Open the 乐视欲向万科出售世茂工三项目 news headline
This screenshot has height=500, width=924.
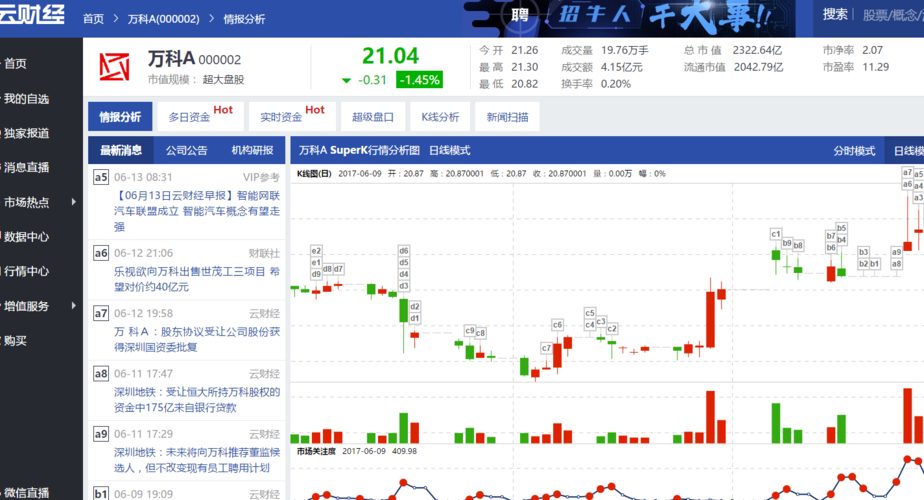197,279
